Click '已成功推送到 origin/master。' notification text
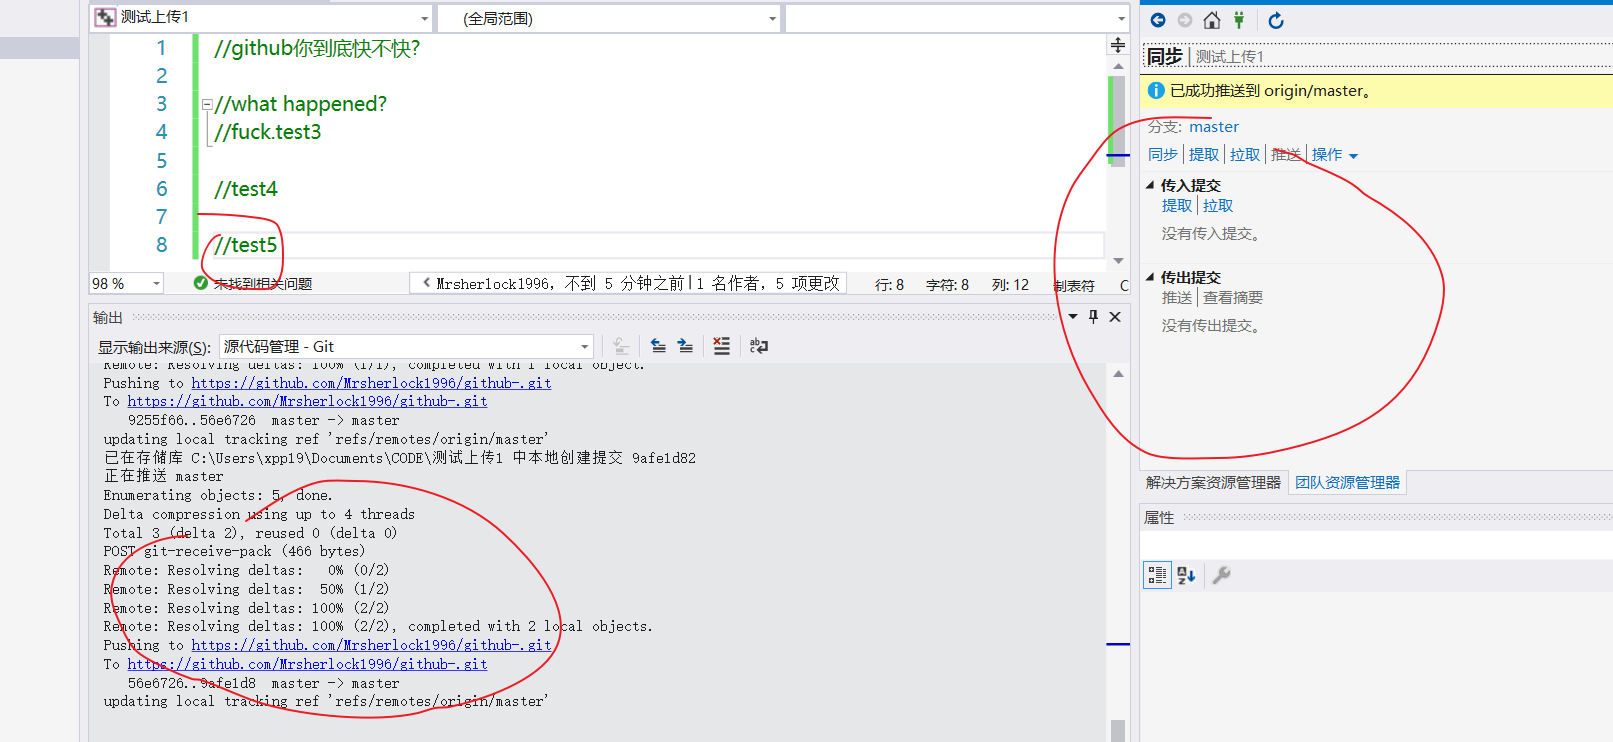Screen dimensions: 1613x742 [1272, 91]
